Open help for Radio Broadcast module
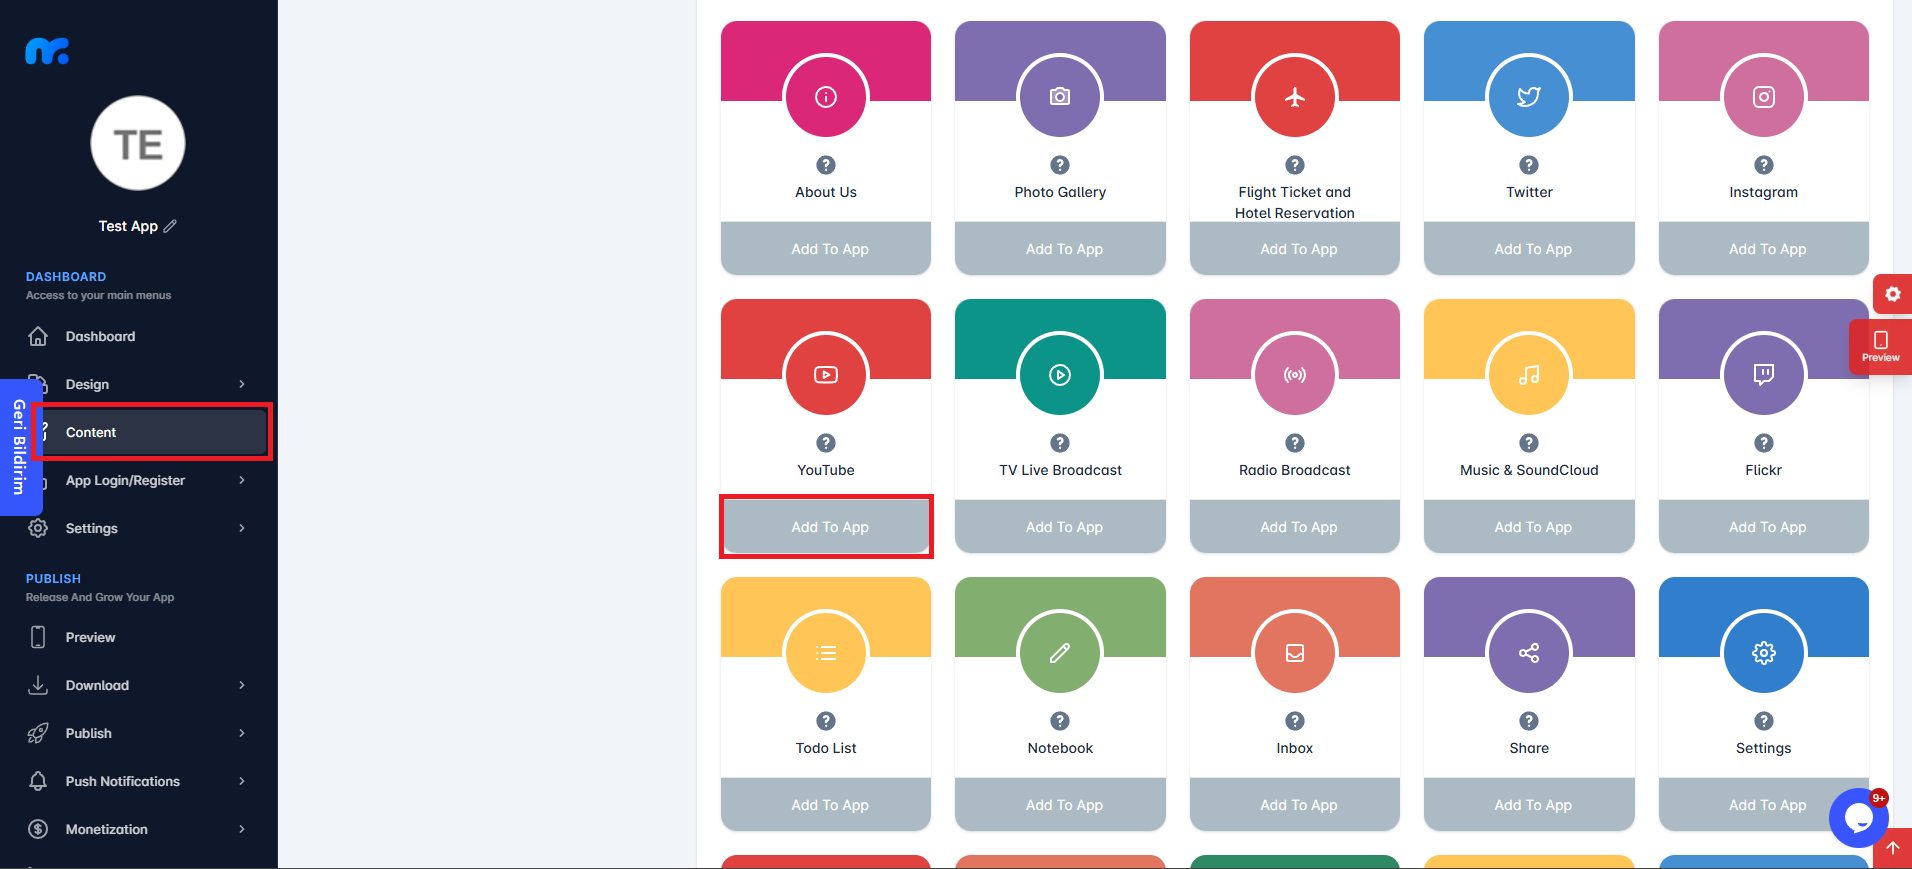The image size is (1912, 869). 1295,443
